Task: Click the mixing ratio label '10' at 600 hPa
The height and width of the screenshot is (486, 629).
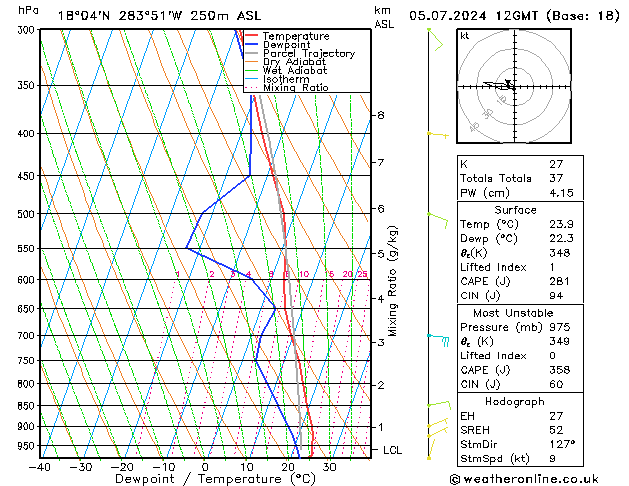Action: click(304, 274)
